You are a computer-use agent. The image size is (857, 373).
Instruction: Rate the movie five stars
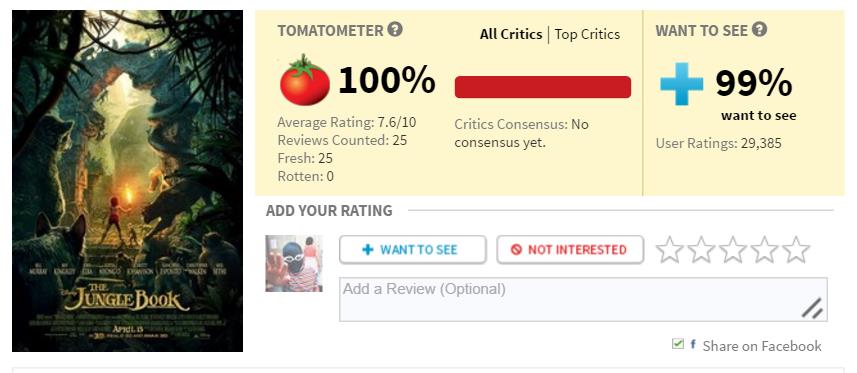coord(796,250)
